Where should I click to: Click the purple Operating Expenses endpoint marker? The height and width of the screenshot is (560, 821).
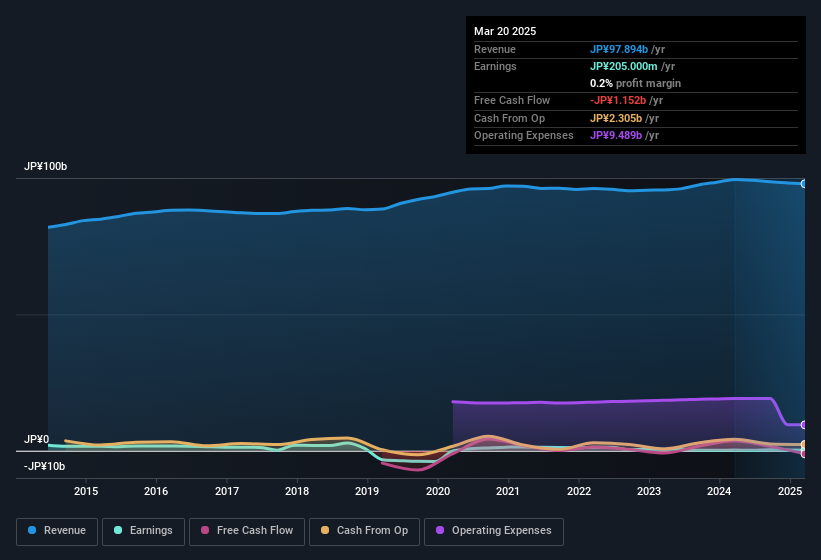[x=804, y=424]
